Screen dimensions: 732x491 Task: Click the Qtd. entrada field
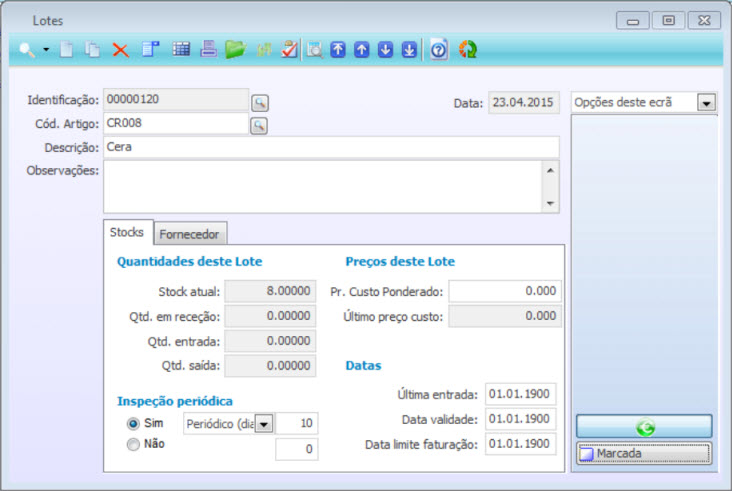[x=270, y=341]
